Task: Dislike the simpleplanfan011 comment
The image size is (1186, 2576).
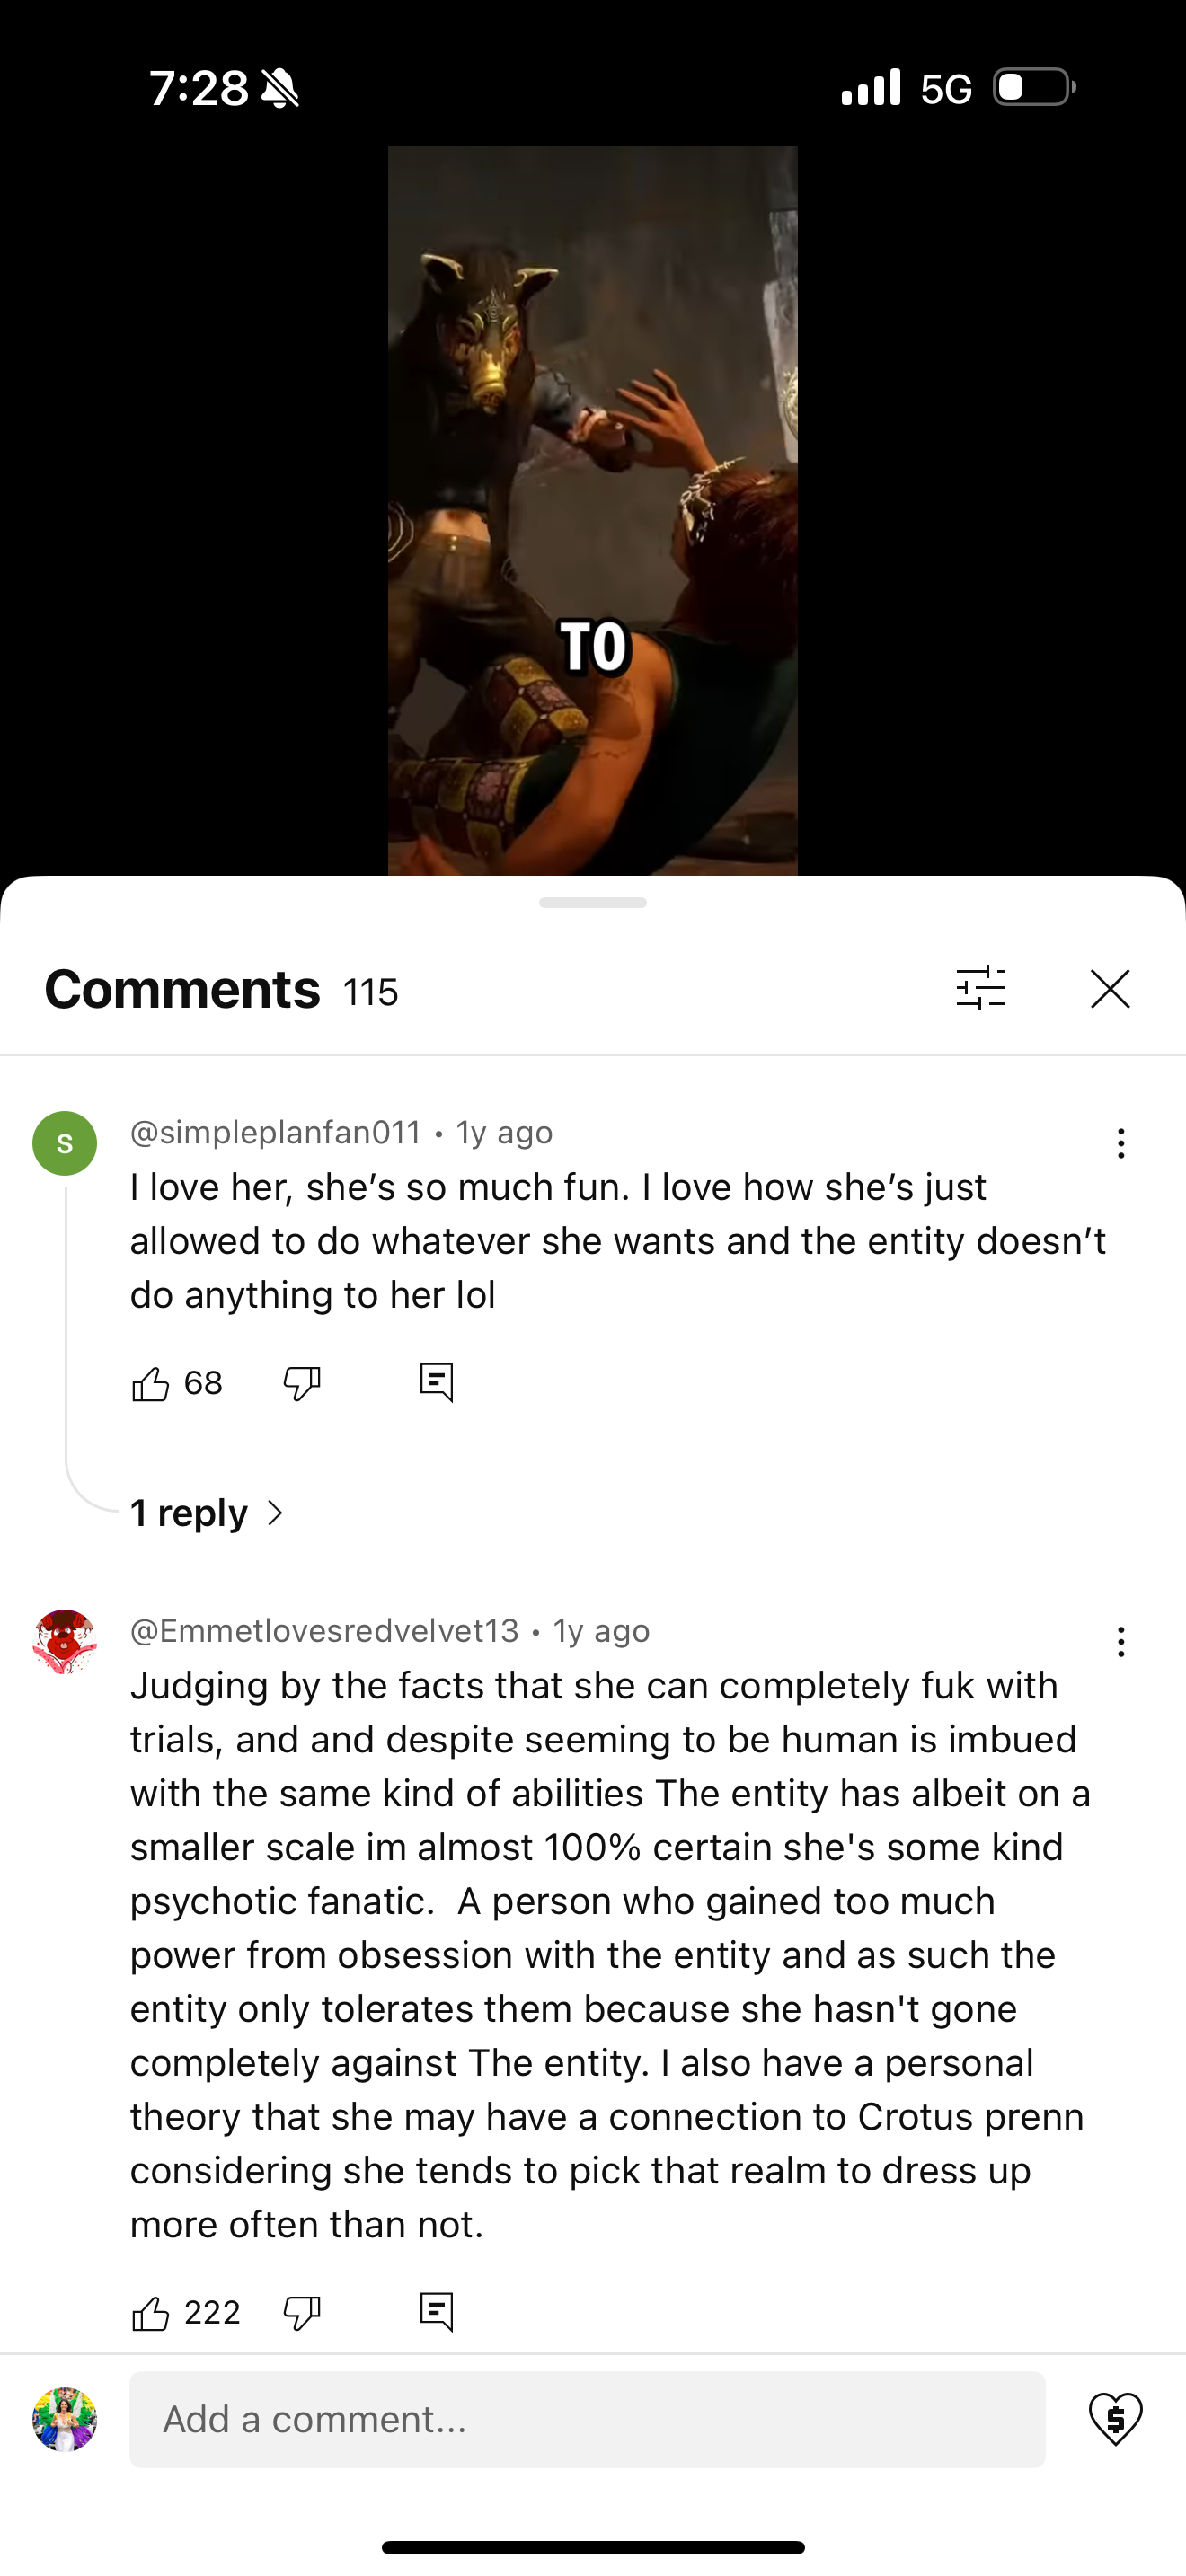Action: (x=301, y=1384)
